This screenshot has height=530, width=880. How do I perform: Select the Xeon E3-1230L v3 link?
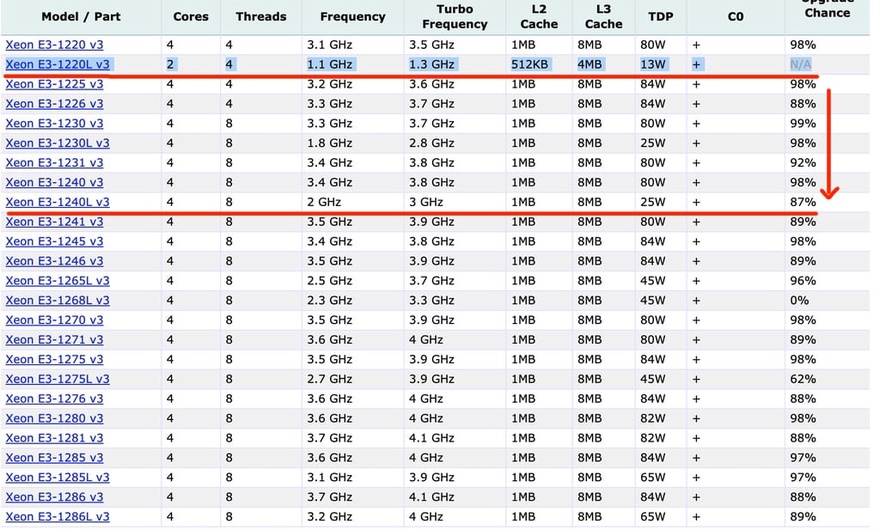(57, 143)
